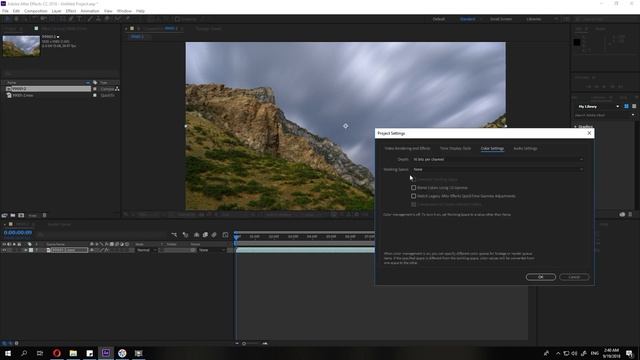Toggle hide shy layers icon
This screenshot has height=360, width=640.
[x=196, y=235]
